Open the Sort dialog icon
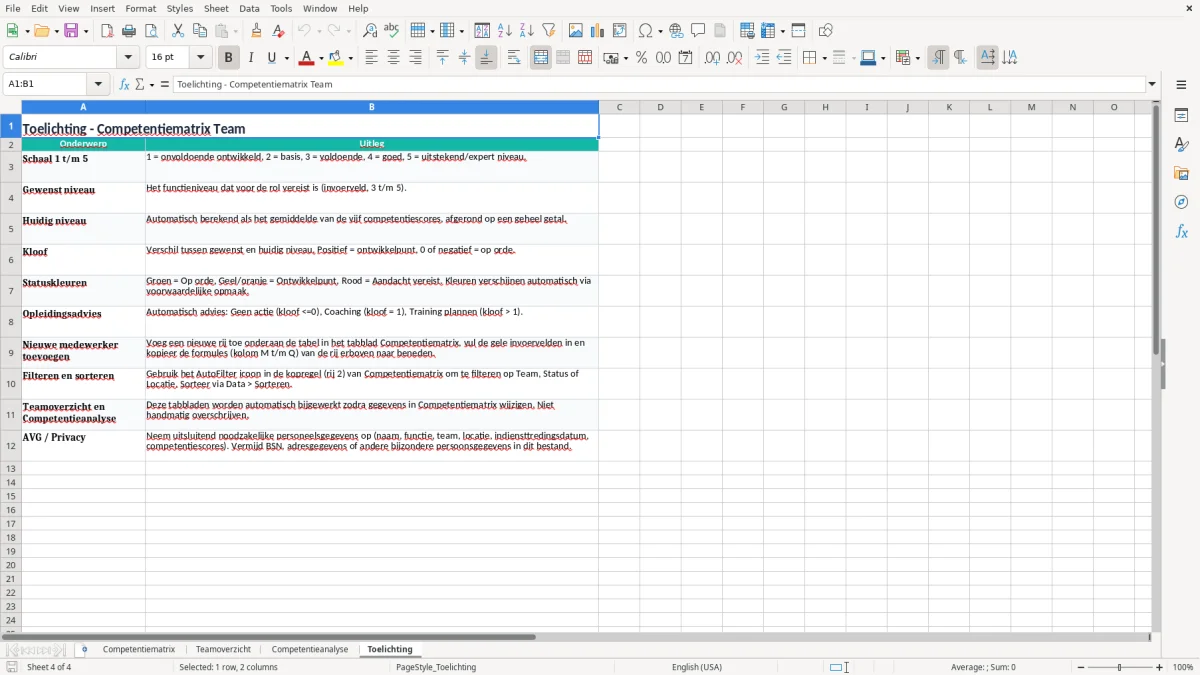 [x=482, y=31]
